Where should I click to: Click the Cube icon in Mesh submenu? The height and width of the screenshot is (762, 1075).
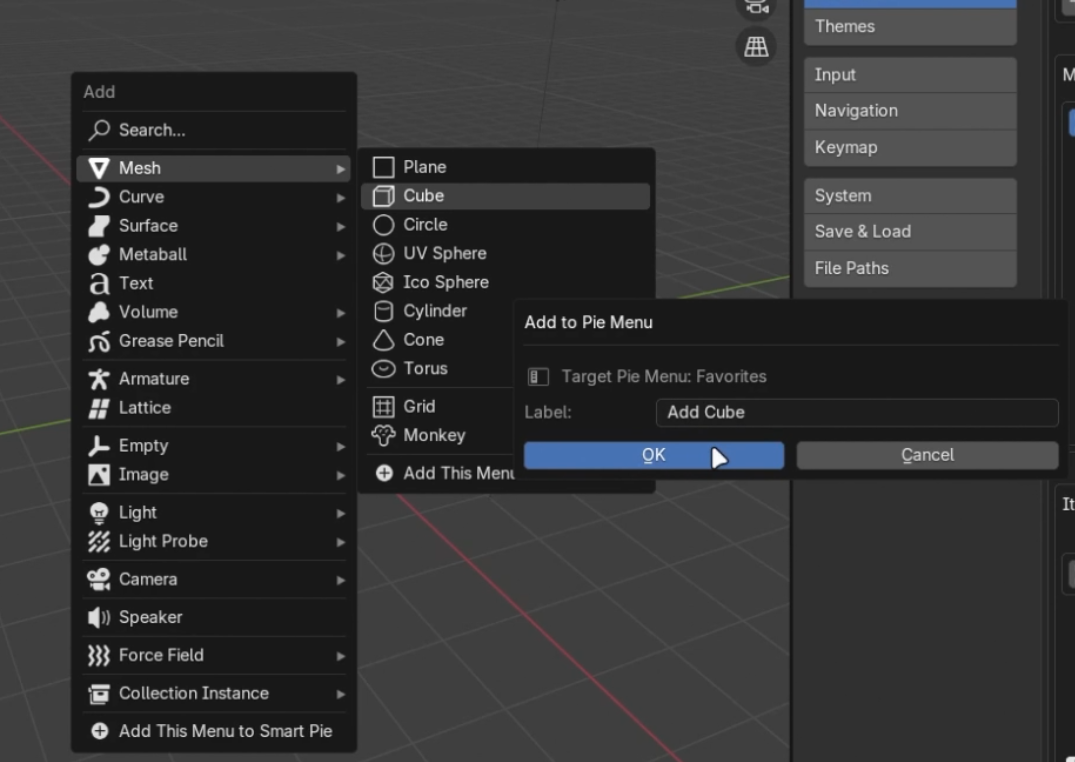(x=383, y=196)
